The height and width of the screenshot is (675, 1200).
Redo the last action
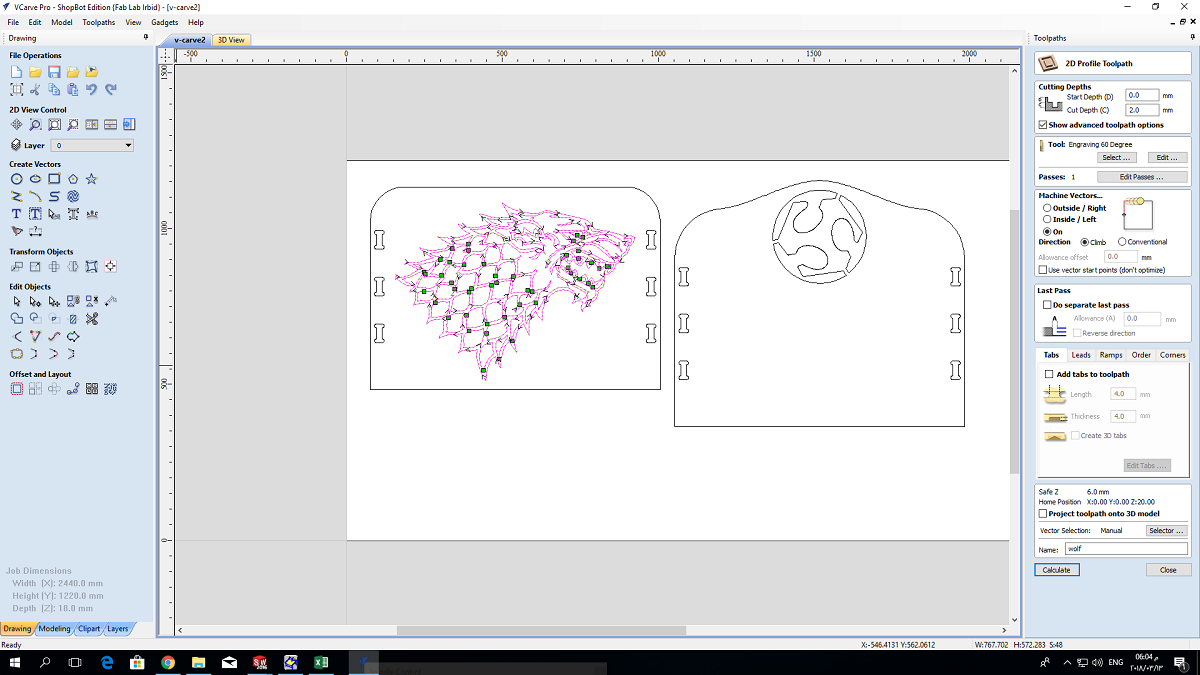click(x=110, y=90)
